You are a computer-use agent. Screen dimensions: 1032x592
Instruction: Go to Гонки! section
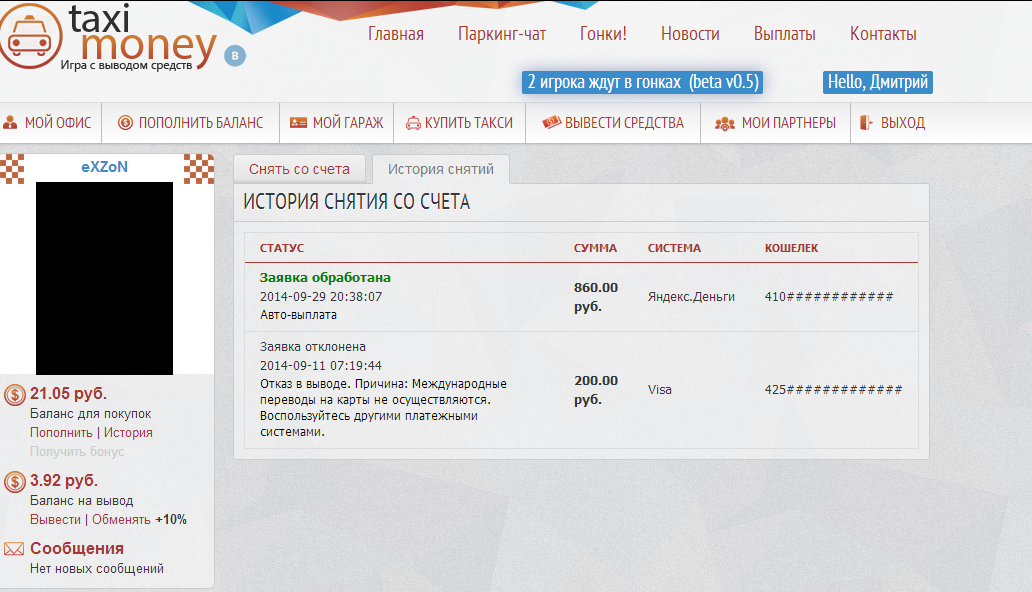tap(604, 34)
